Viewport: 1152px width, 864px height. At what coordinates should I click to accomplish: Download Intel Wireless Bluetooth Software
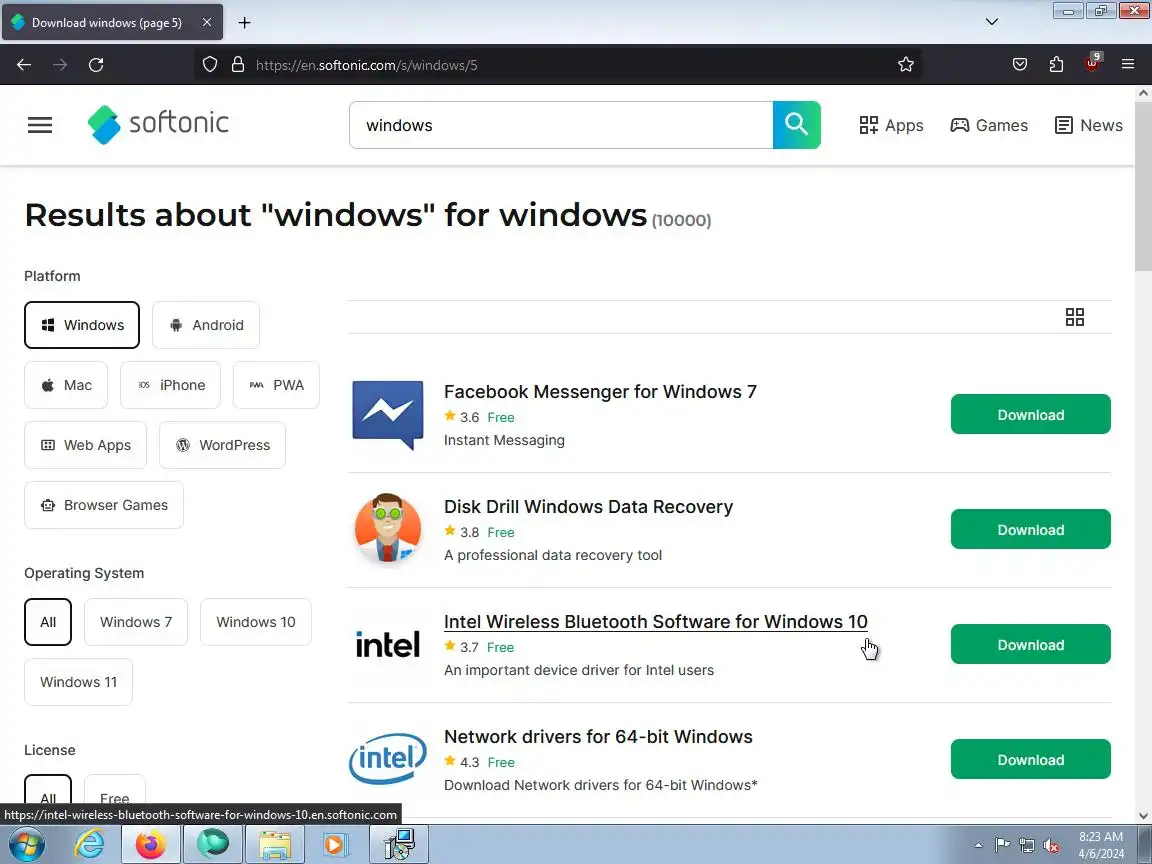point(1031,644)
